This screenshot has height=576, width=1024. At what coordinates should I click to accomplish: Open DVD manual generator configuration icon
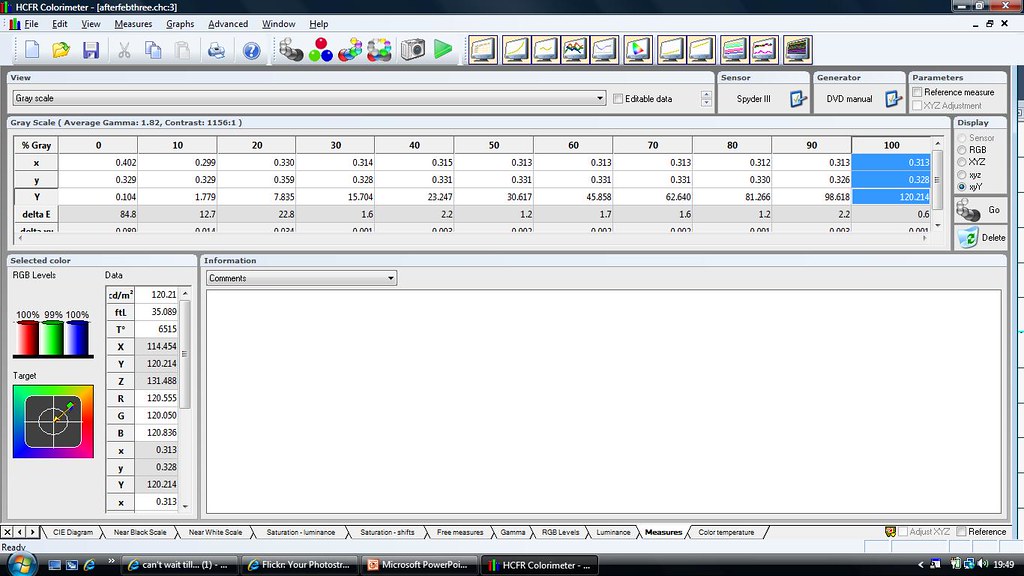pos(893,99)
